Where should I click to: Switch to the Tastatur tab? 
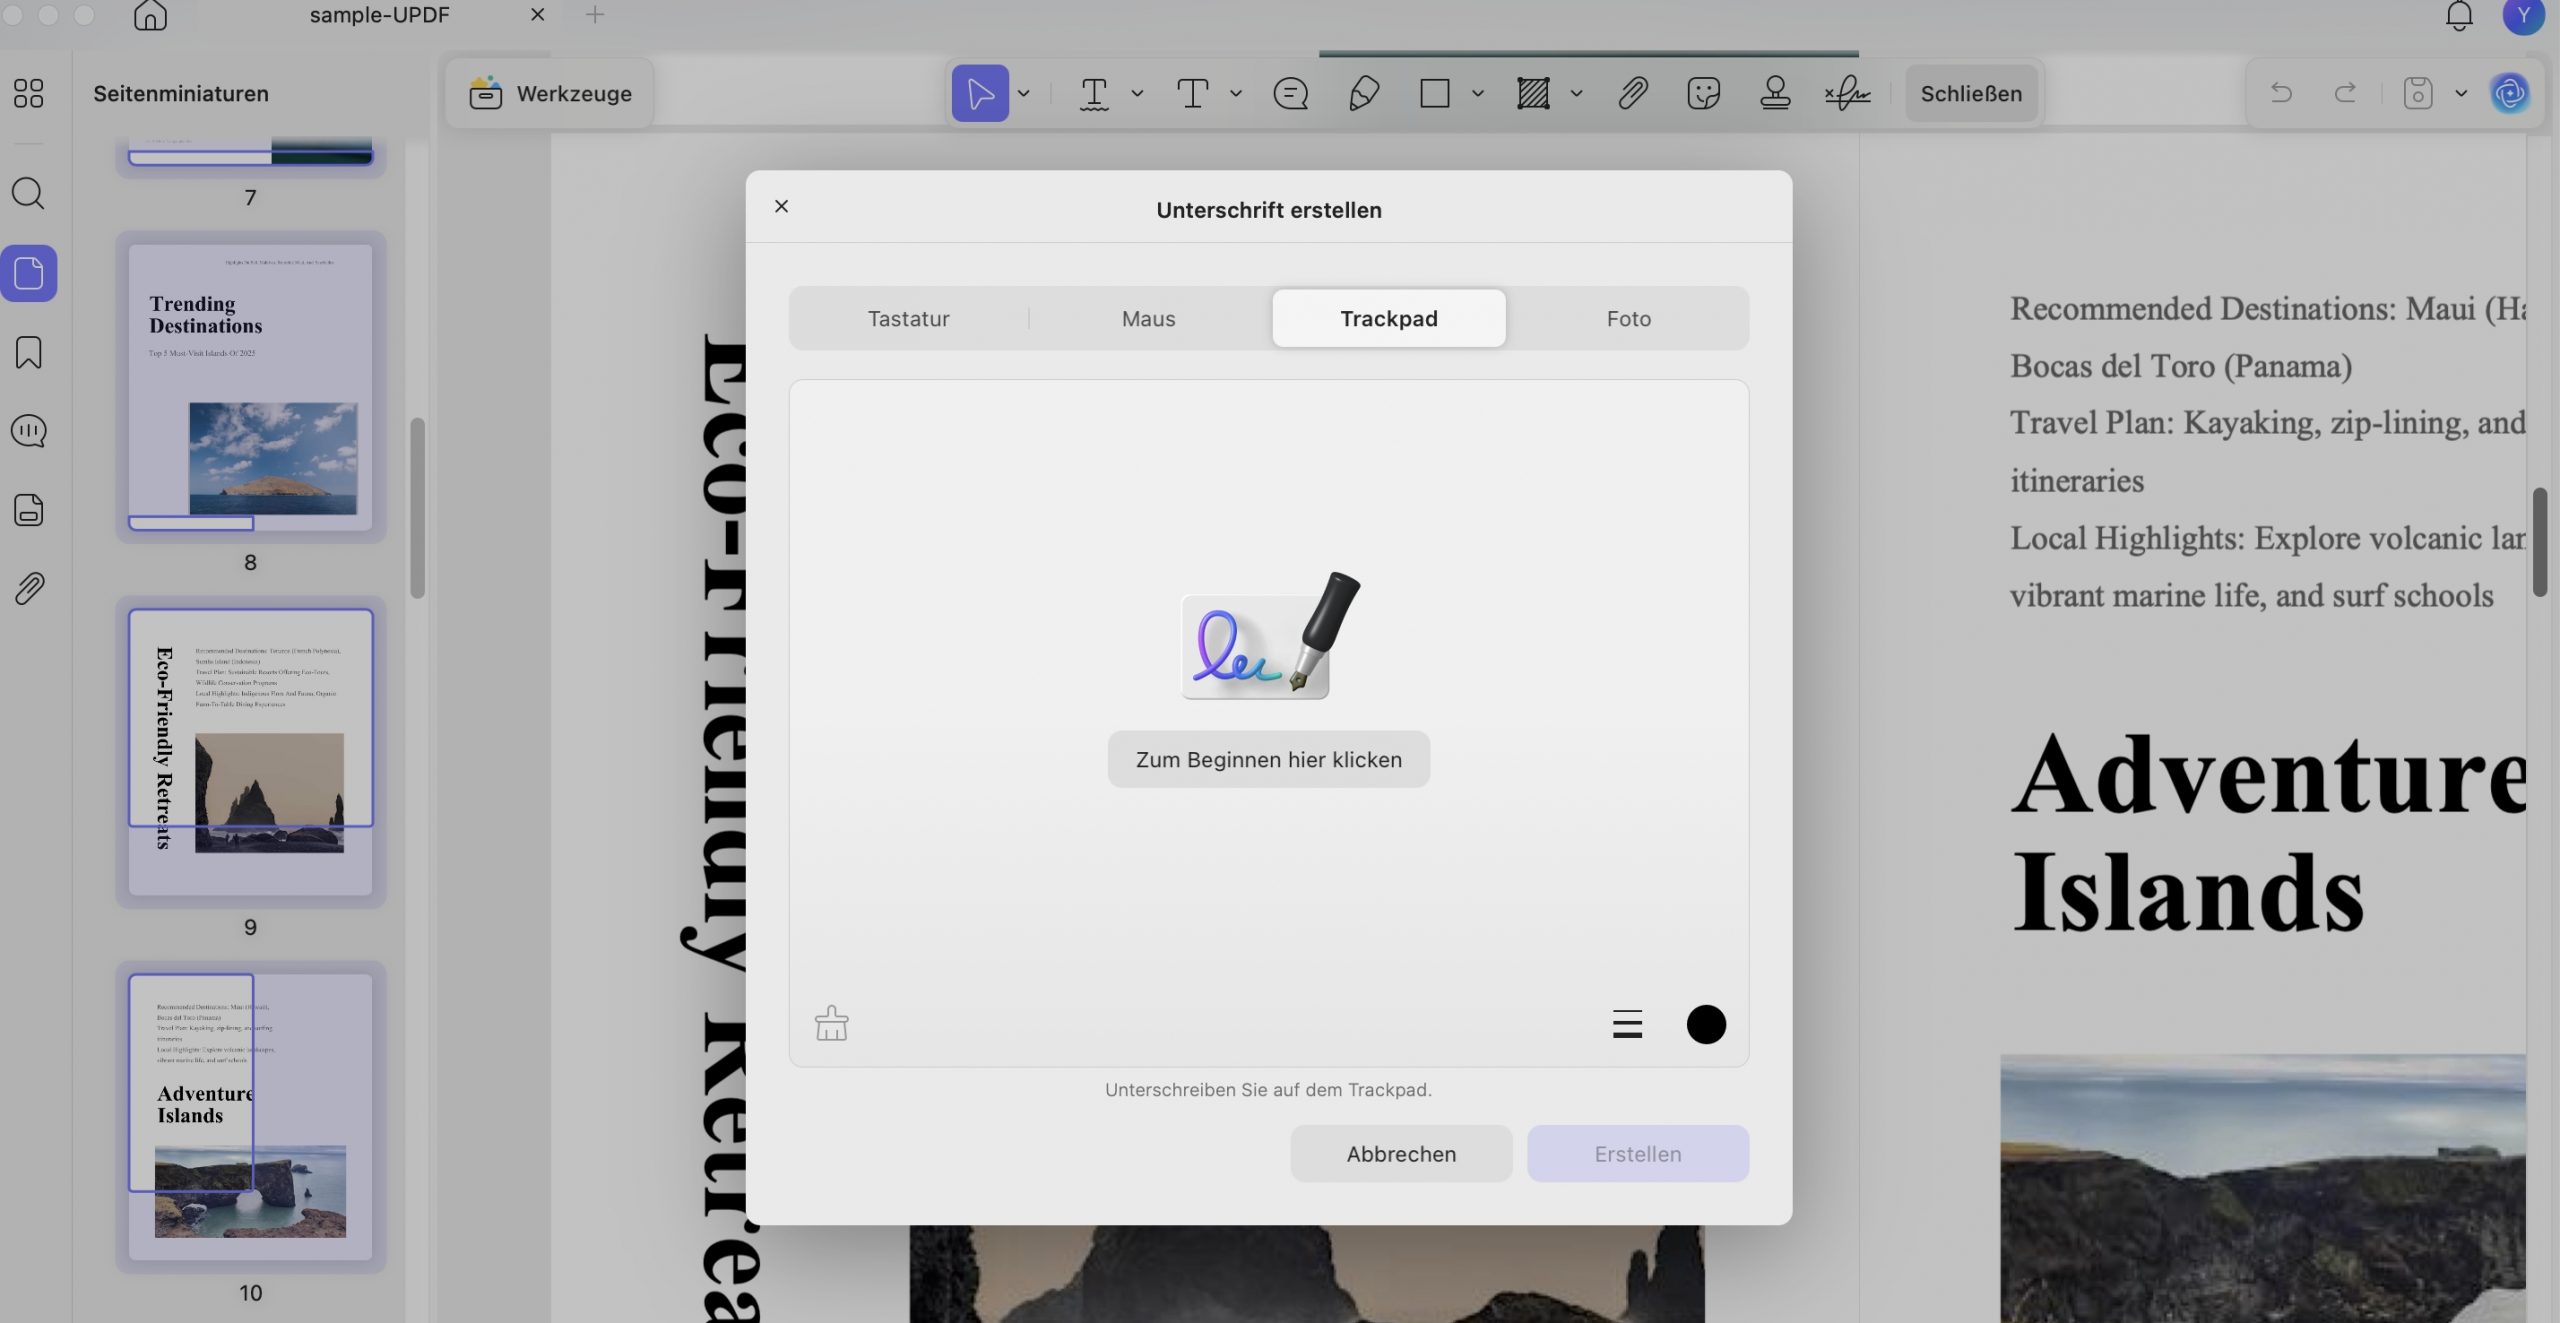click(x=908, y=318)
